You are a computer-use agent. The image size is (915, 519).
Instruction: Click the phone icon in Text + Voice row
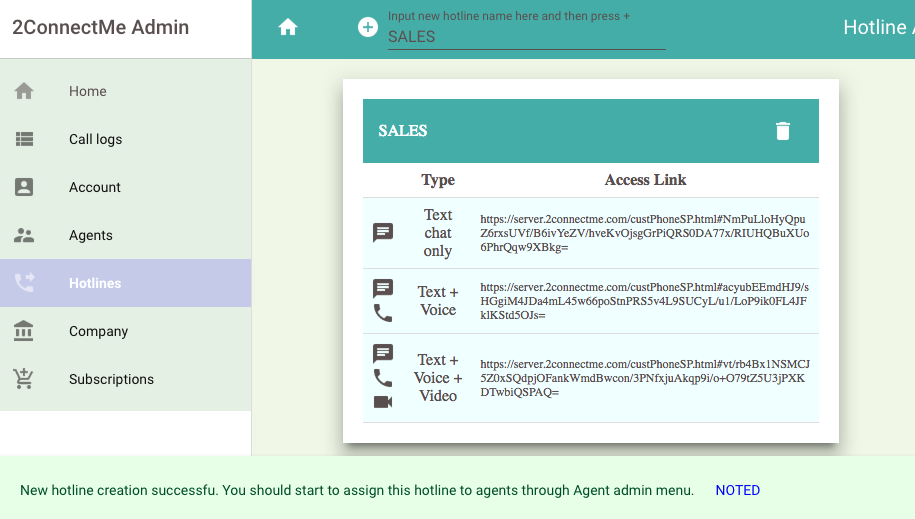(383, 313)
